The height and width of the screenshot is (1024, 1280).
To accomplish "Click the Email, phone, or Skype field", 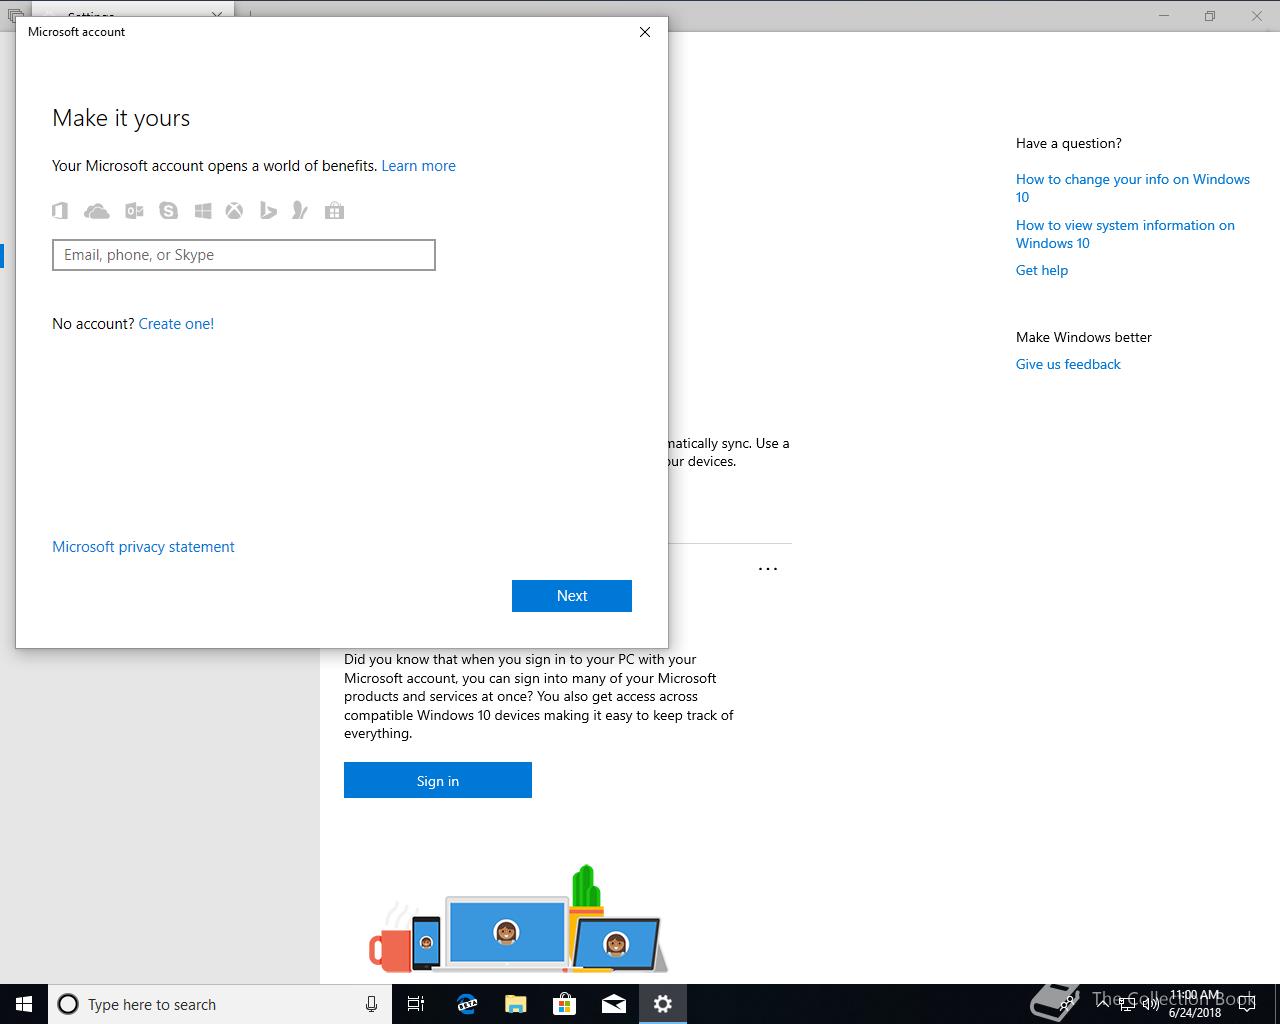I will (244, 255).
